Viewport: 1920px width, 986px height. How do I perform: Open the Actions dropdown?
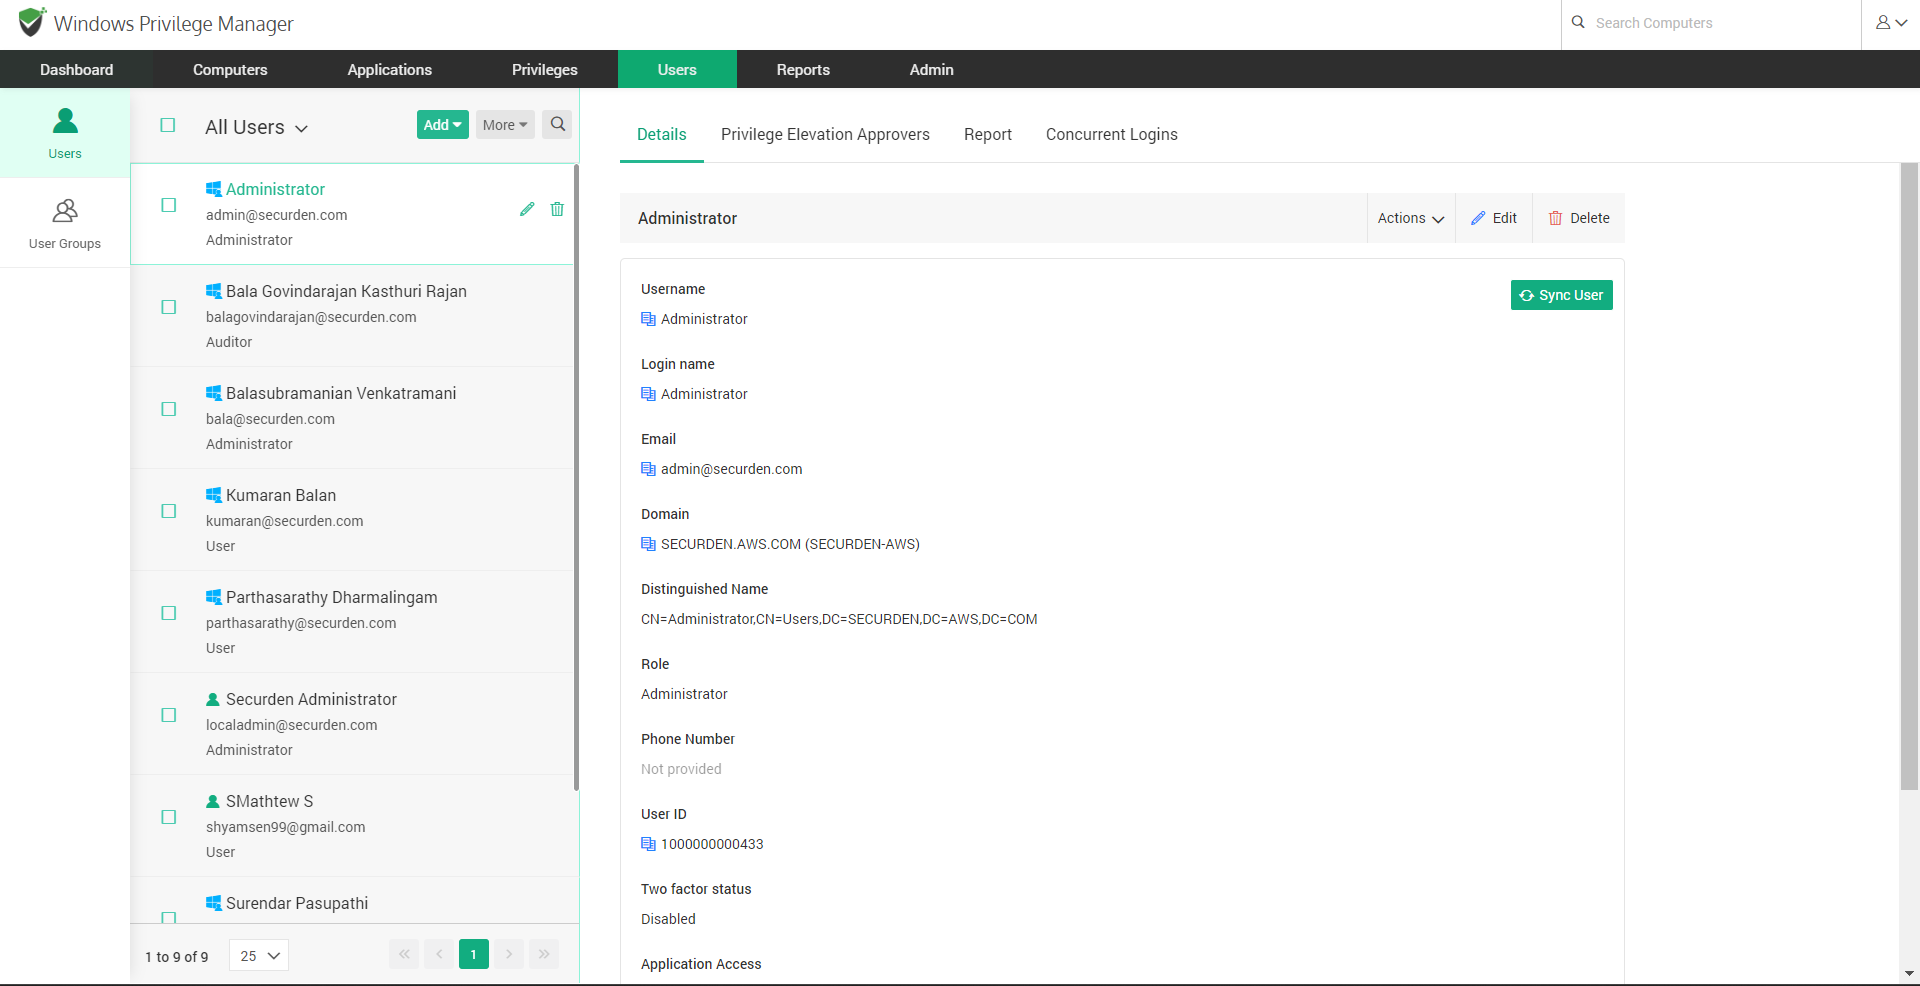pos(1409,218)
